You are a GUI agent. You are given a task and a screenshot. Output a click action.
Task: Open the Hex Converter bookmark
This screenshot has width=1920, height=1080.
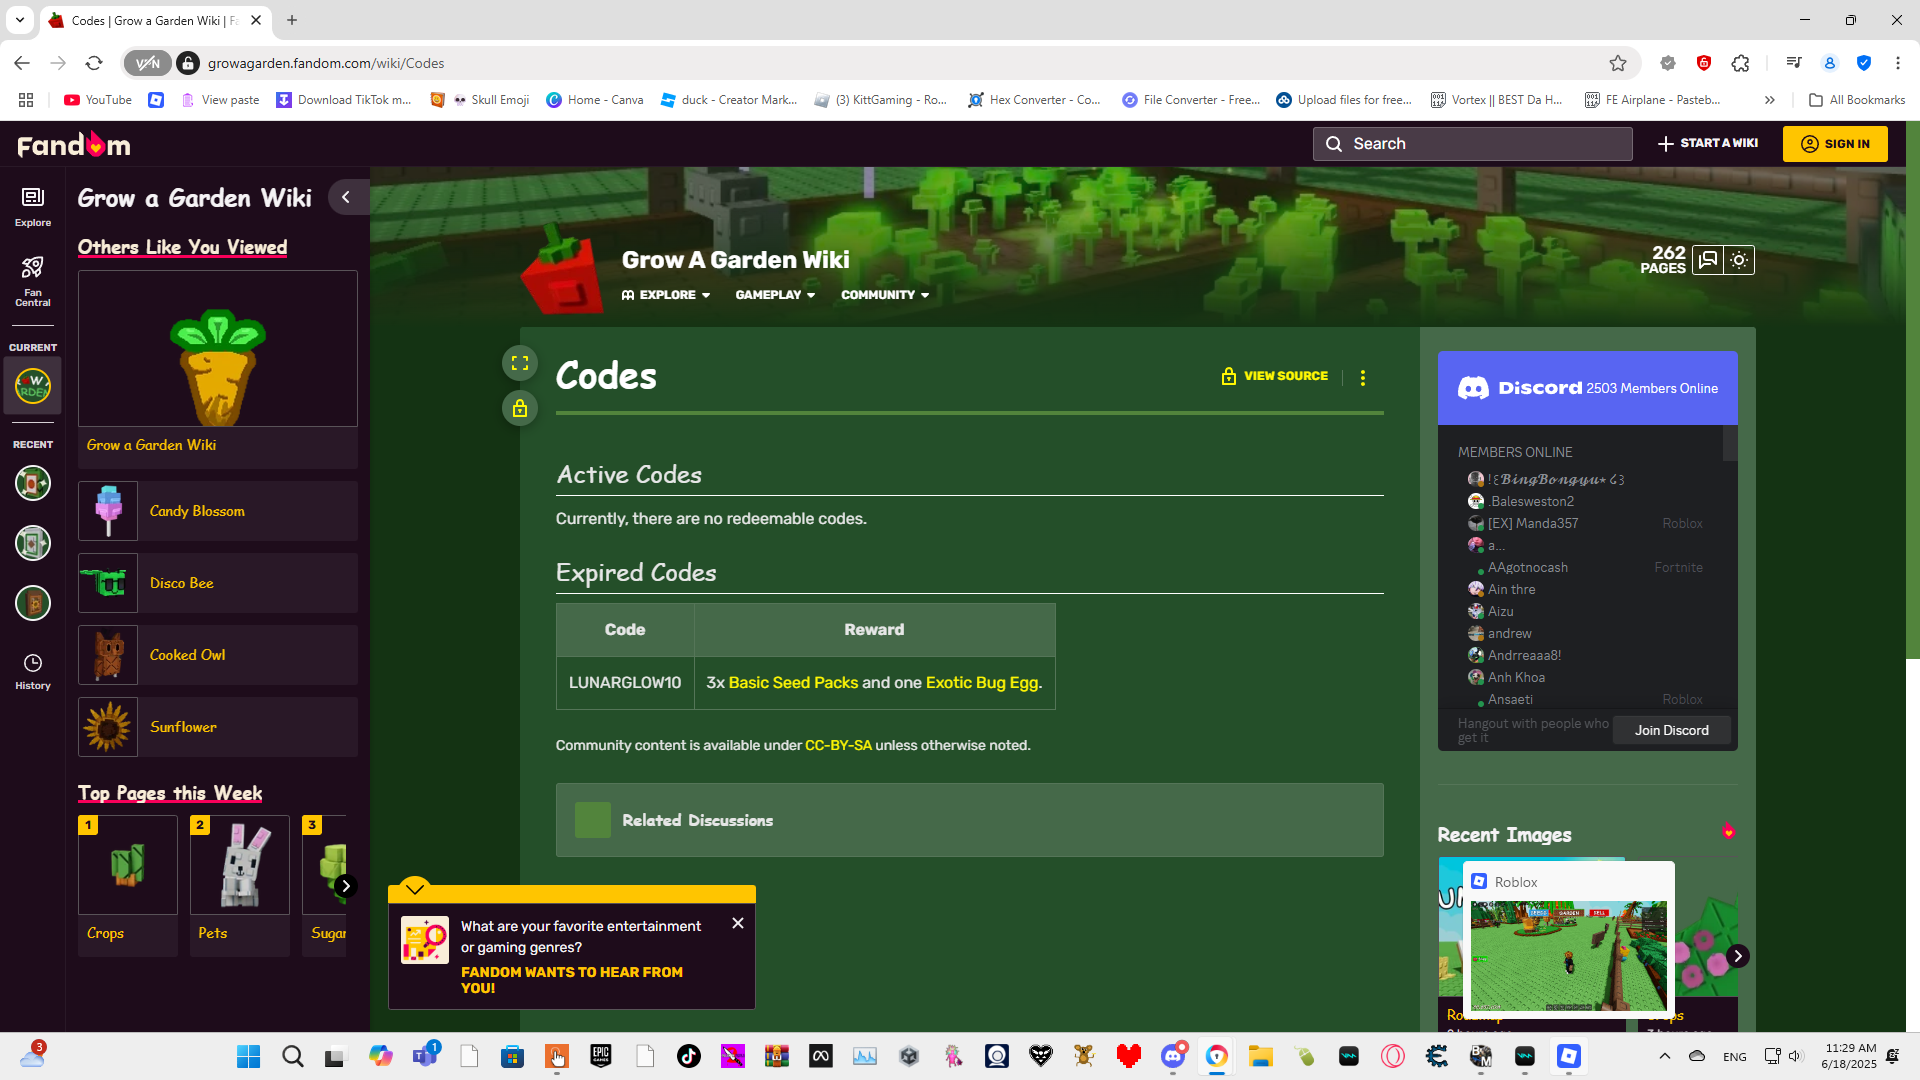pyautogui.click(x=1034, y=100)
